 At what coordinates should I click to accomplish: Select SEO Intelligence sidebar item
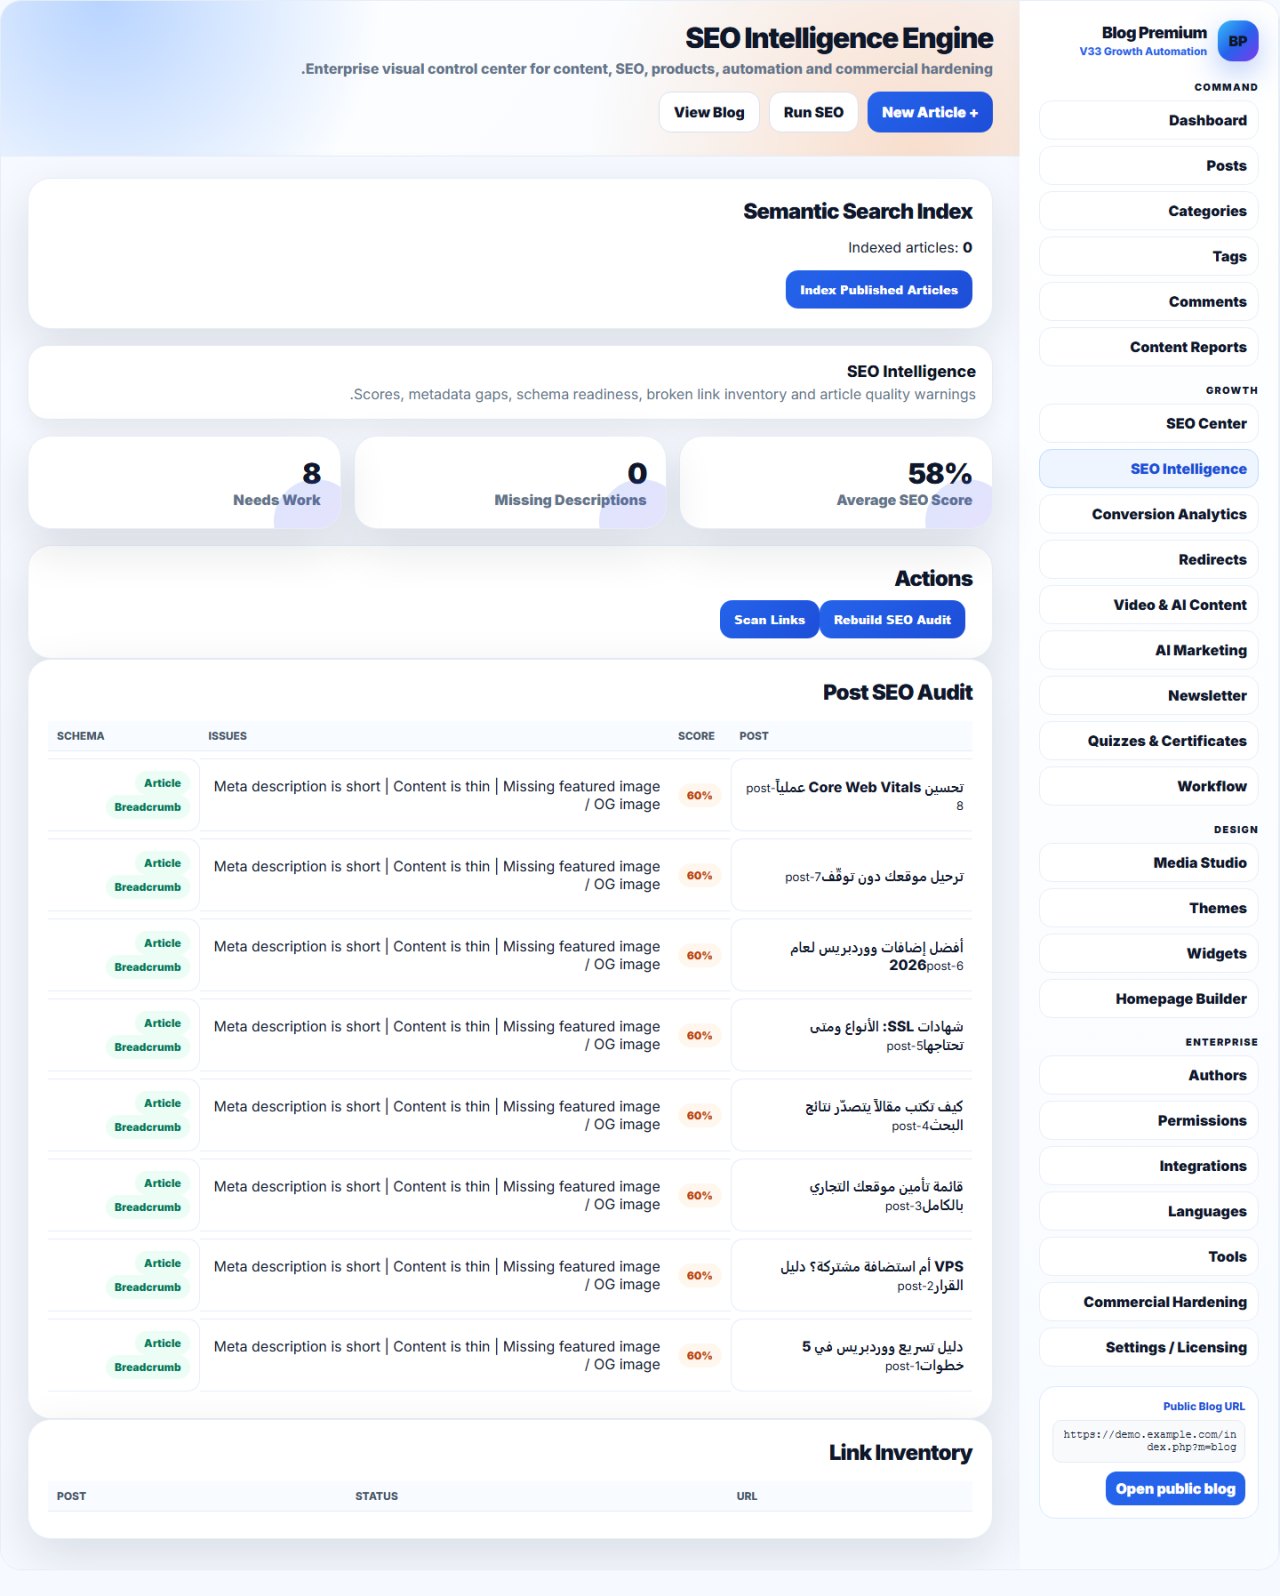(1148, 469)
